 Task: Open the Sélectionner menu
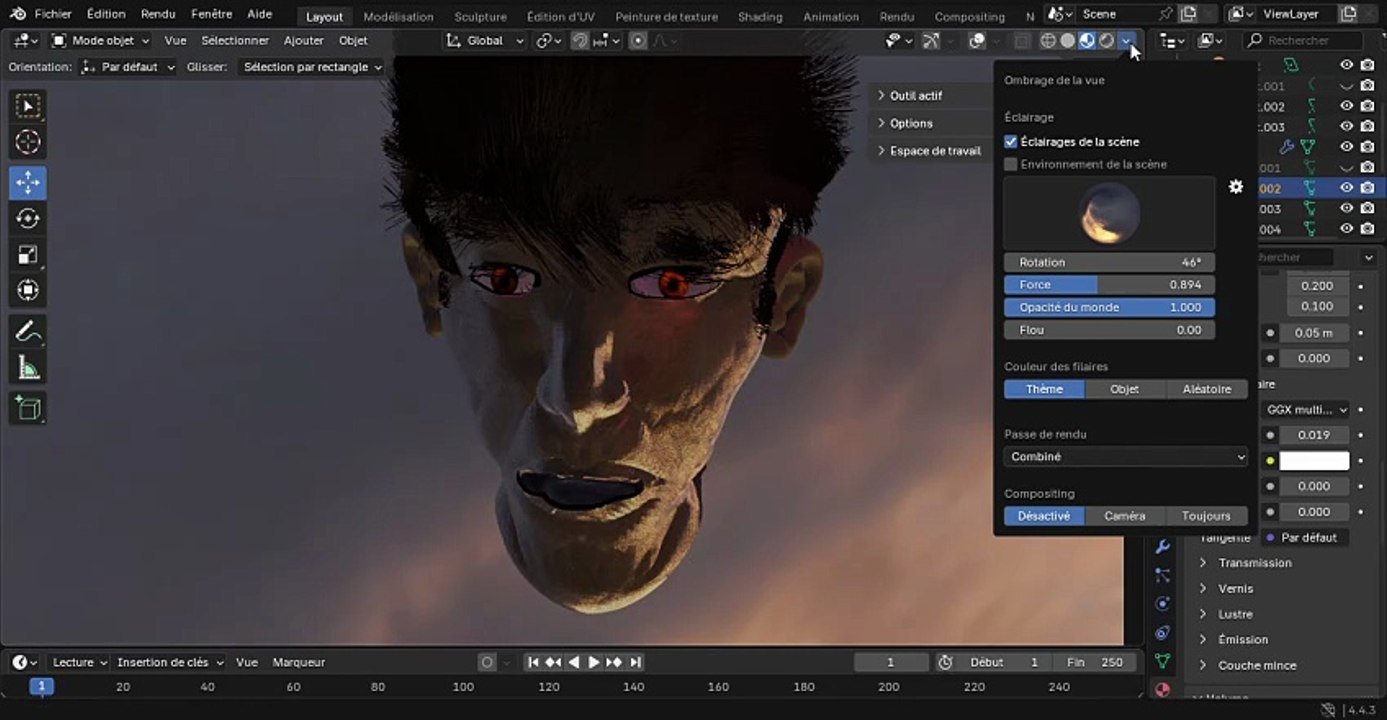point(235,41)
